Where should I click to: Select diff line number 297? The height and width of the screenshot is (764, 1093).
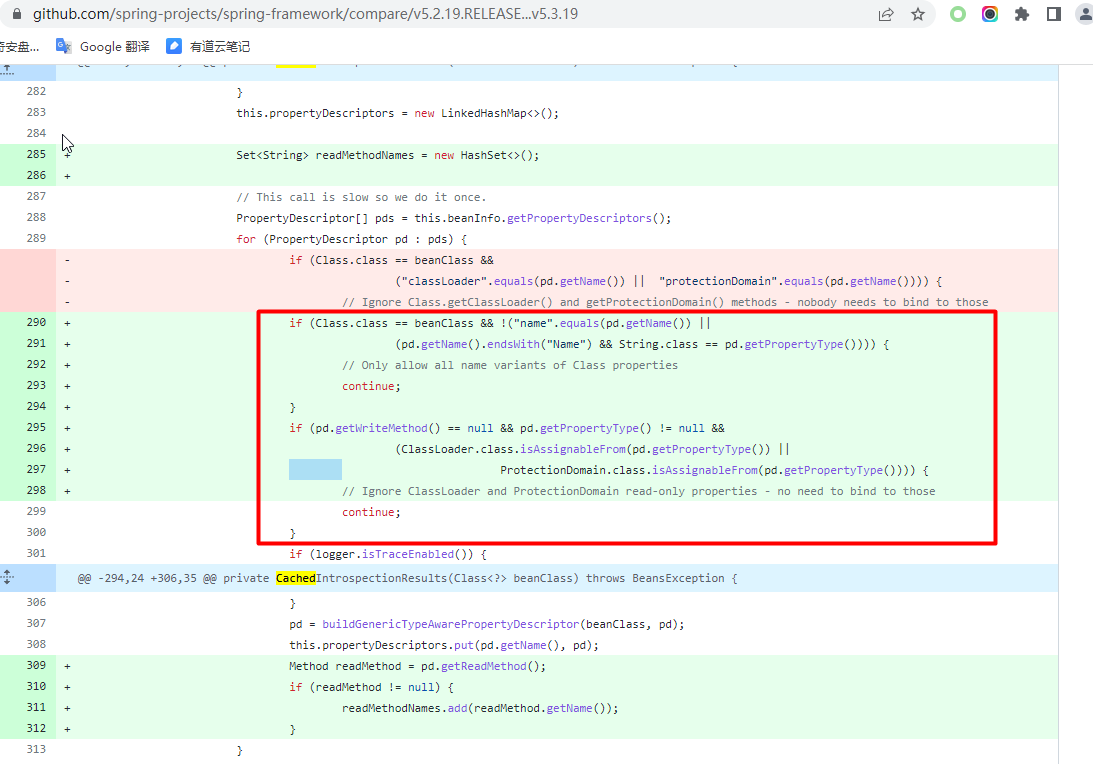coord(36,469)
